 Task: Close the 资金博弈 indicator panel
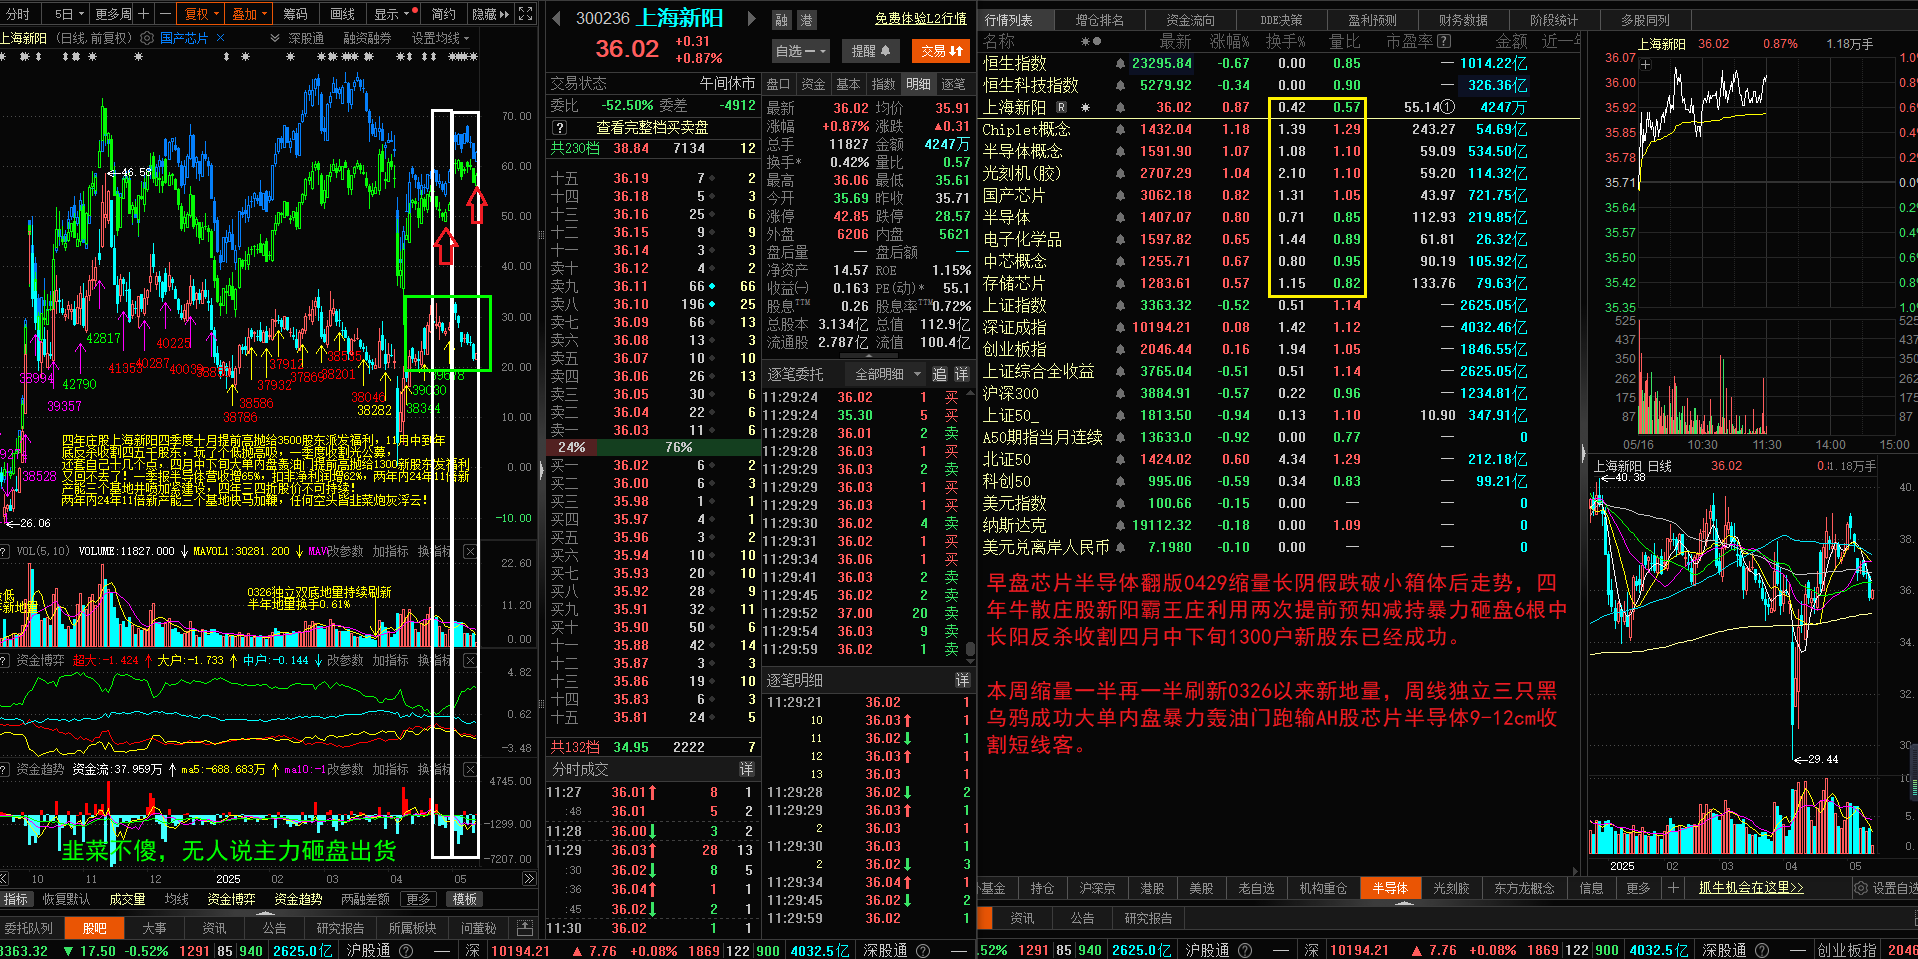(470, 661)
